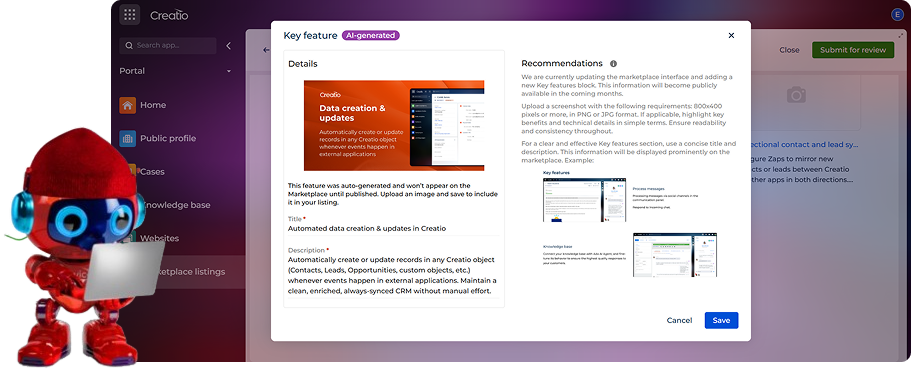Click the Recommendations heading

[x=562, y=63]
